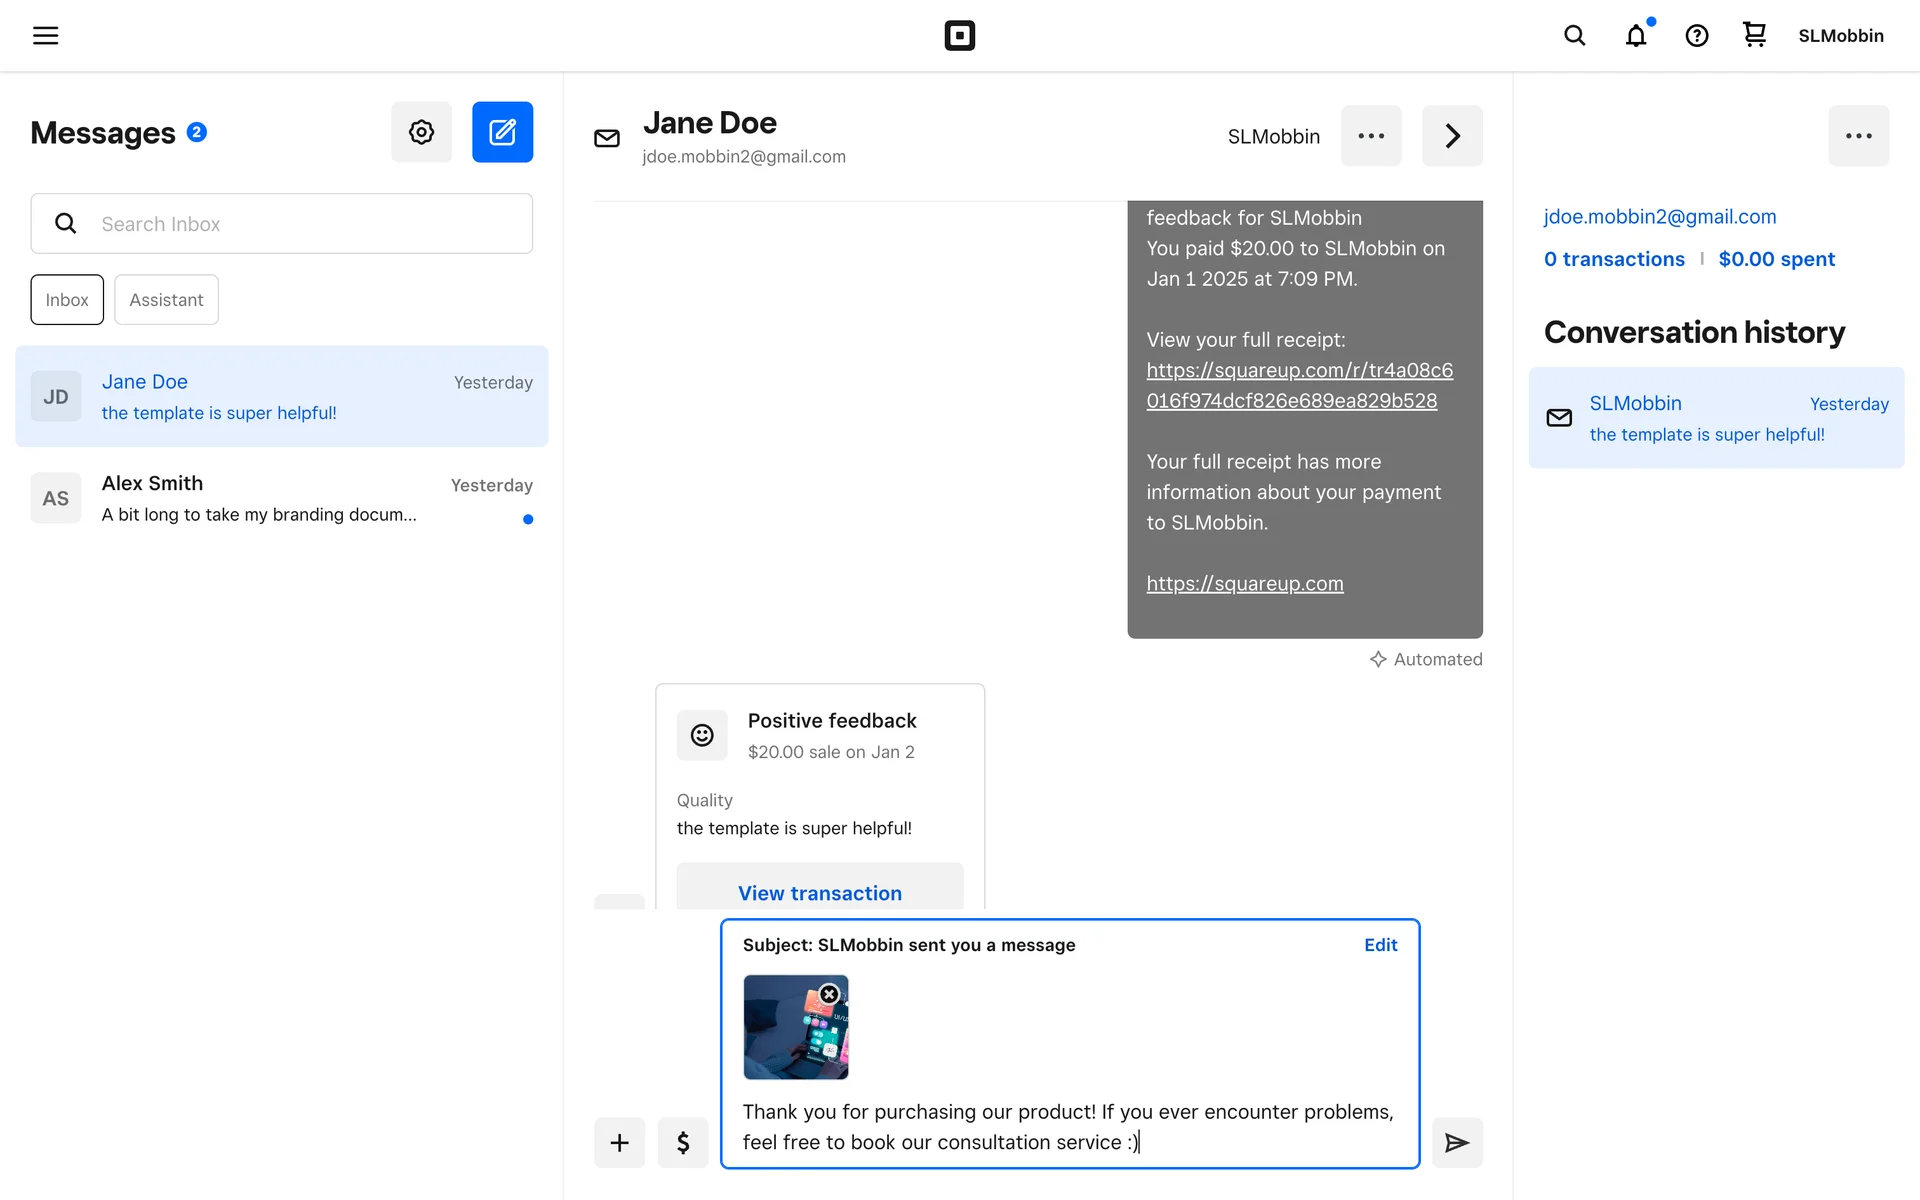
Task: Collapse customer details panel with chevron
Action: click(1452, 136)
